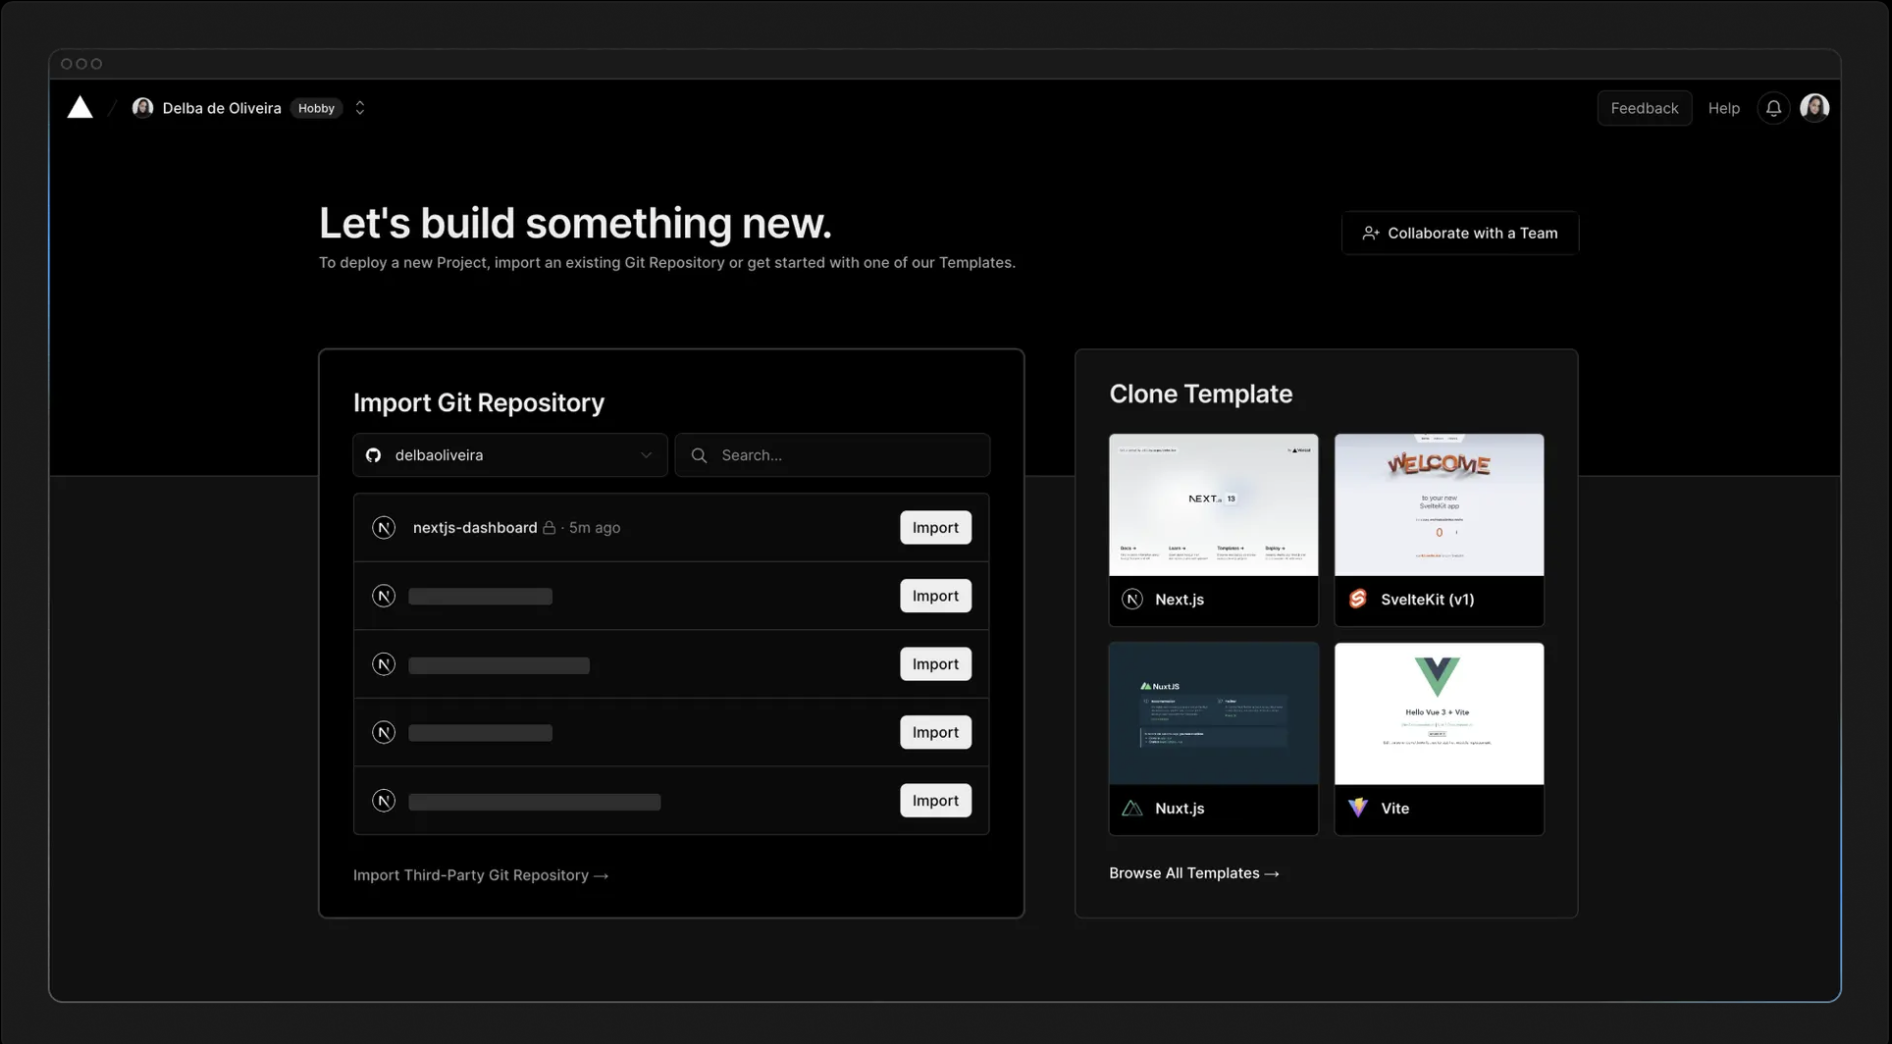Screen dimensions: 1892x1044
Task: Click the private lock icon beside nextjs-dashboard
Action: [x=549, y=528]
